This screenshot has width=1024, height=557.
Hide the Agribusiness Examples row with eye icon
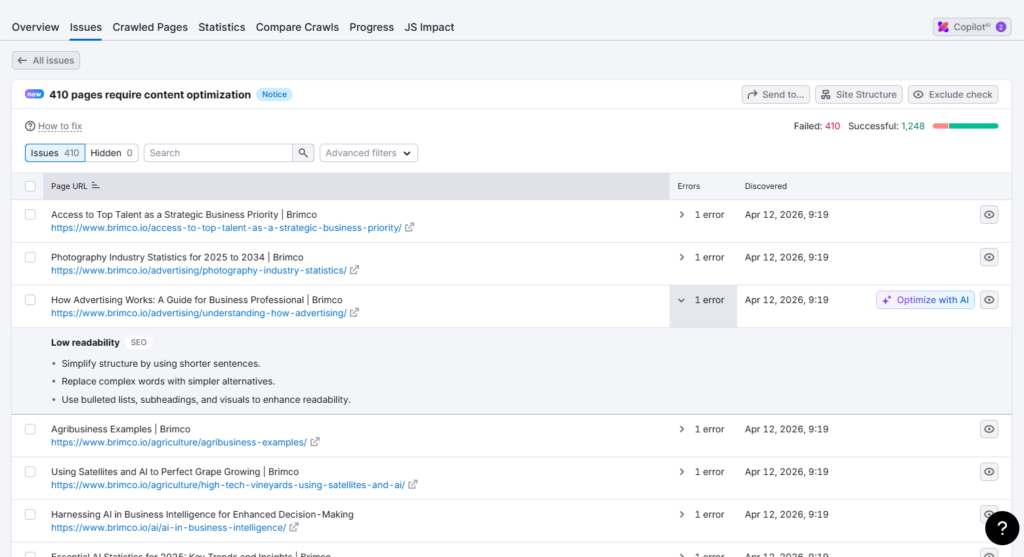tap(989, 429)
